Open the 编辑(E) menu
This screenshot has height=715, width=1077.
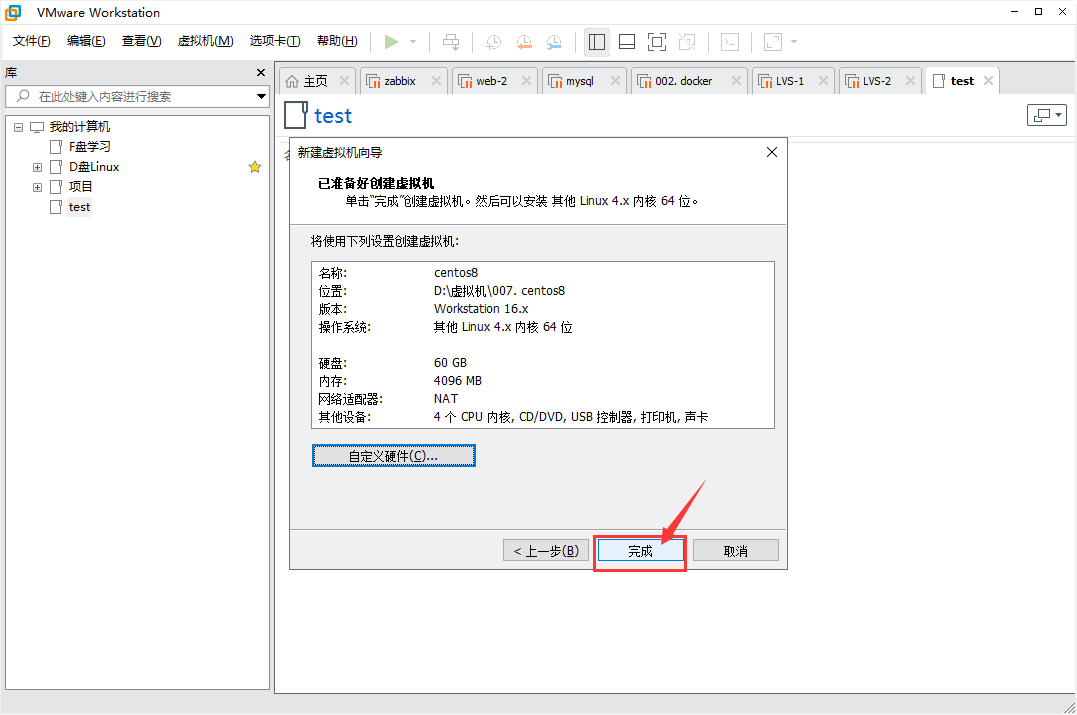point(86,41)
